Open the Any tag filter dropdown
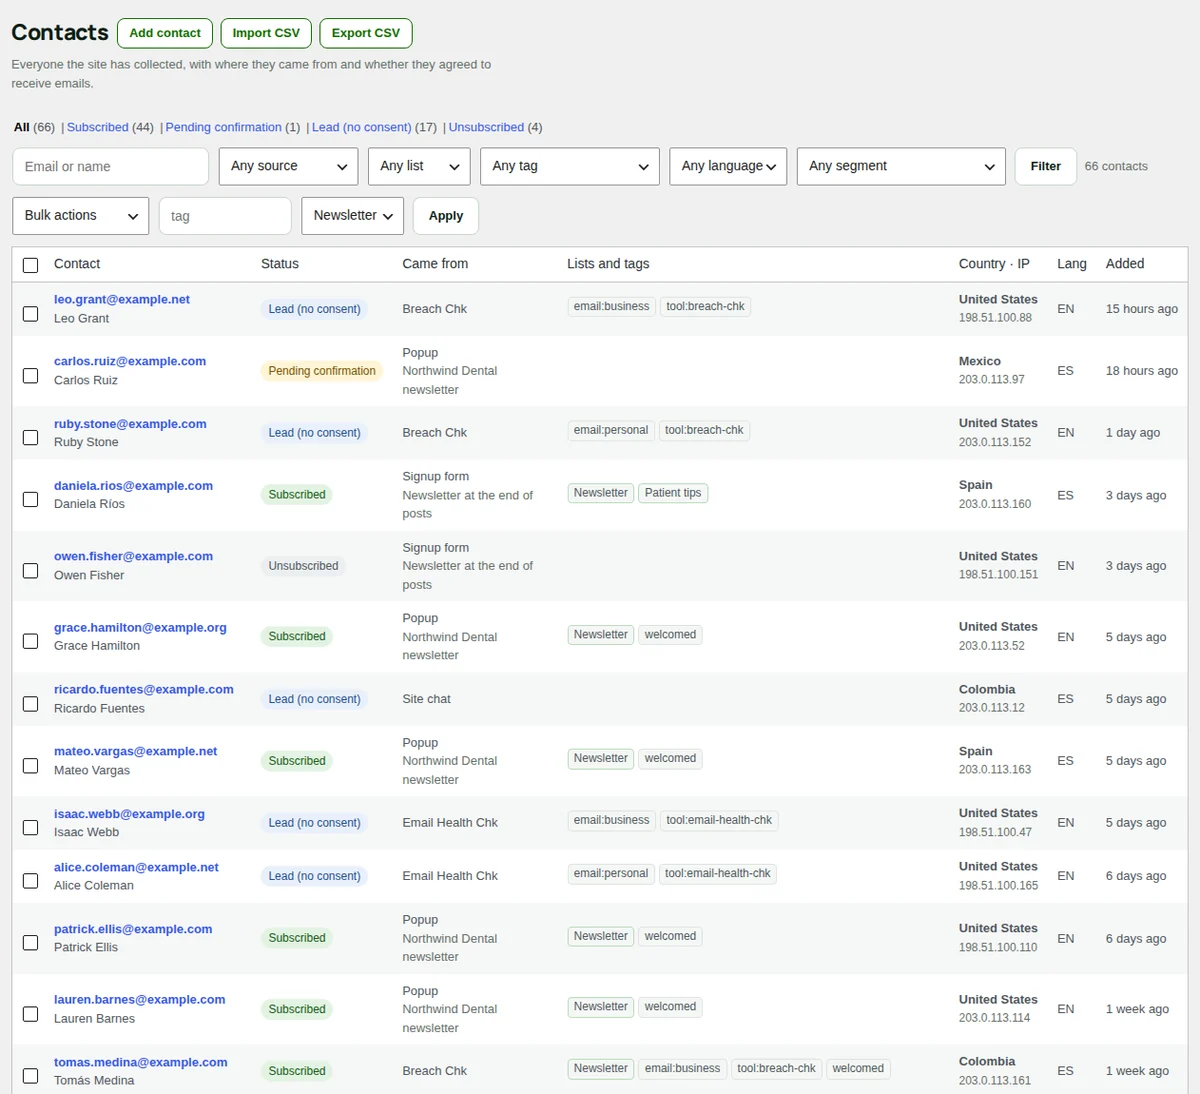Screen dimensions: 1200x1094 [570, 166]
